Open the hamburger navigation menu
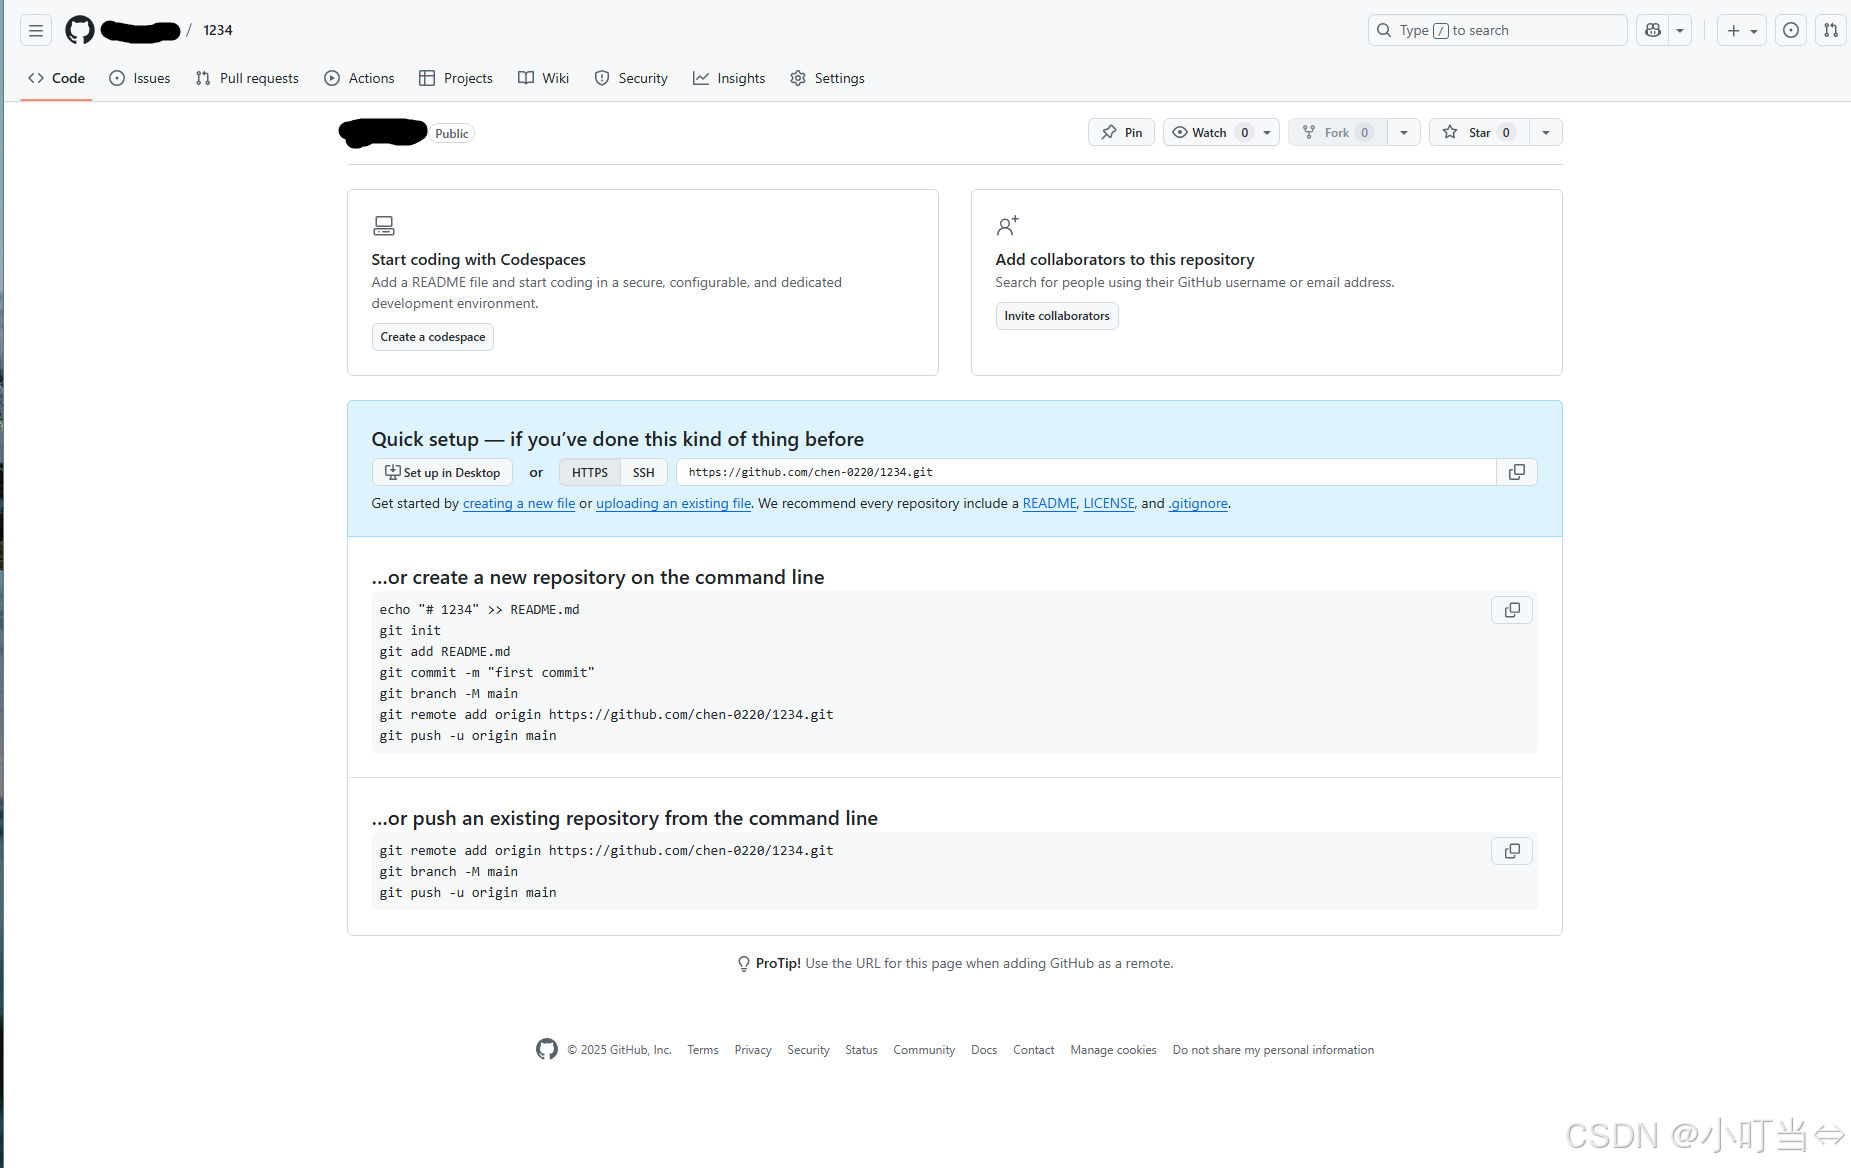1851x1168 pixels. [x=36, y=30]
